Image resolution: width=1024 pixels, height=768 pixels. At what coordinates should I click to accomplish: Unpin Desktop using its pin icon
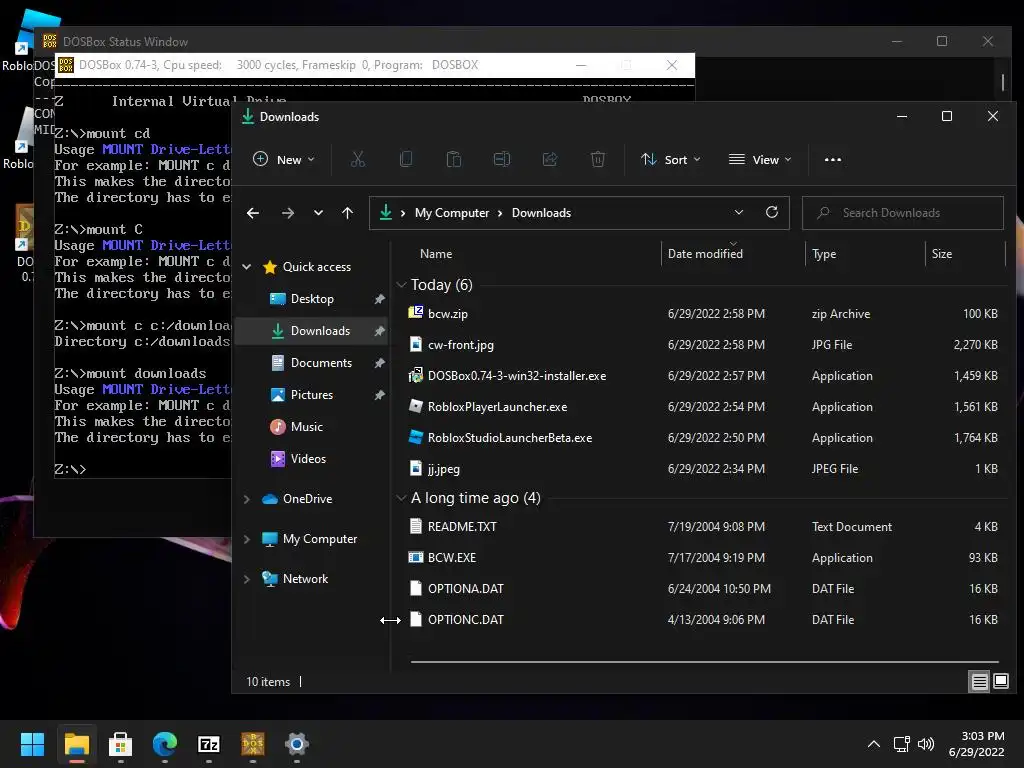click(x=379, y=298)
